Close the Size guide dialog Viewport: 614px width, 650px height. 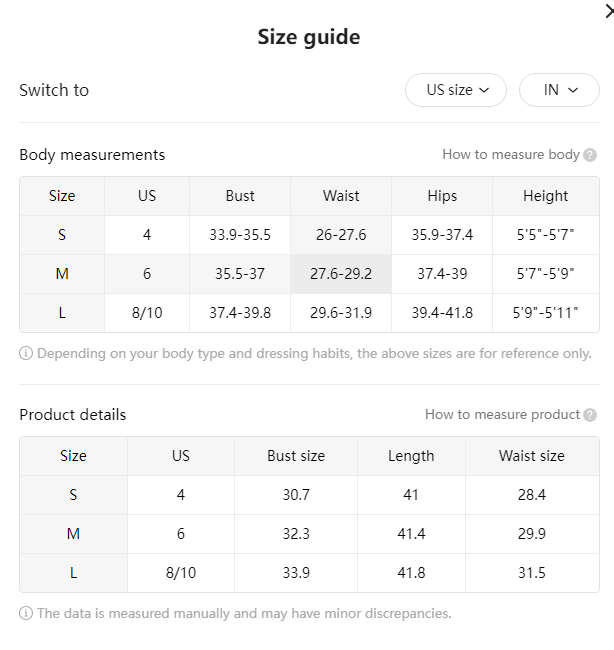coord(609,12)
